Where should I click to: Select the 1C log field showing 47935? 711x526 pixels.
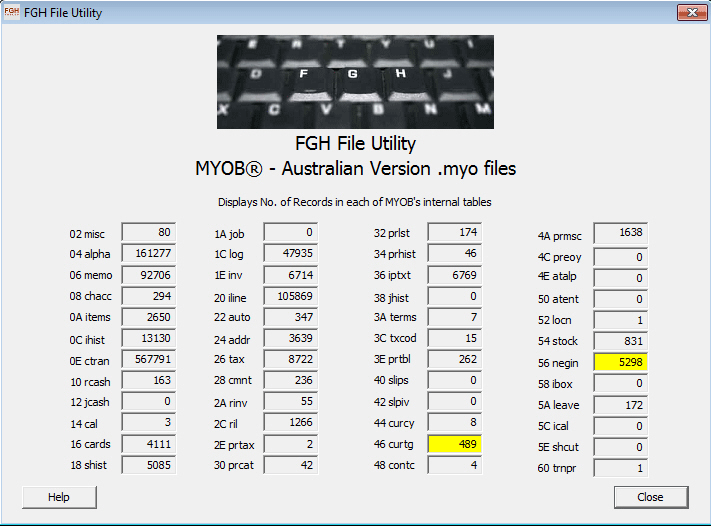[290, 253]
